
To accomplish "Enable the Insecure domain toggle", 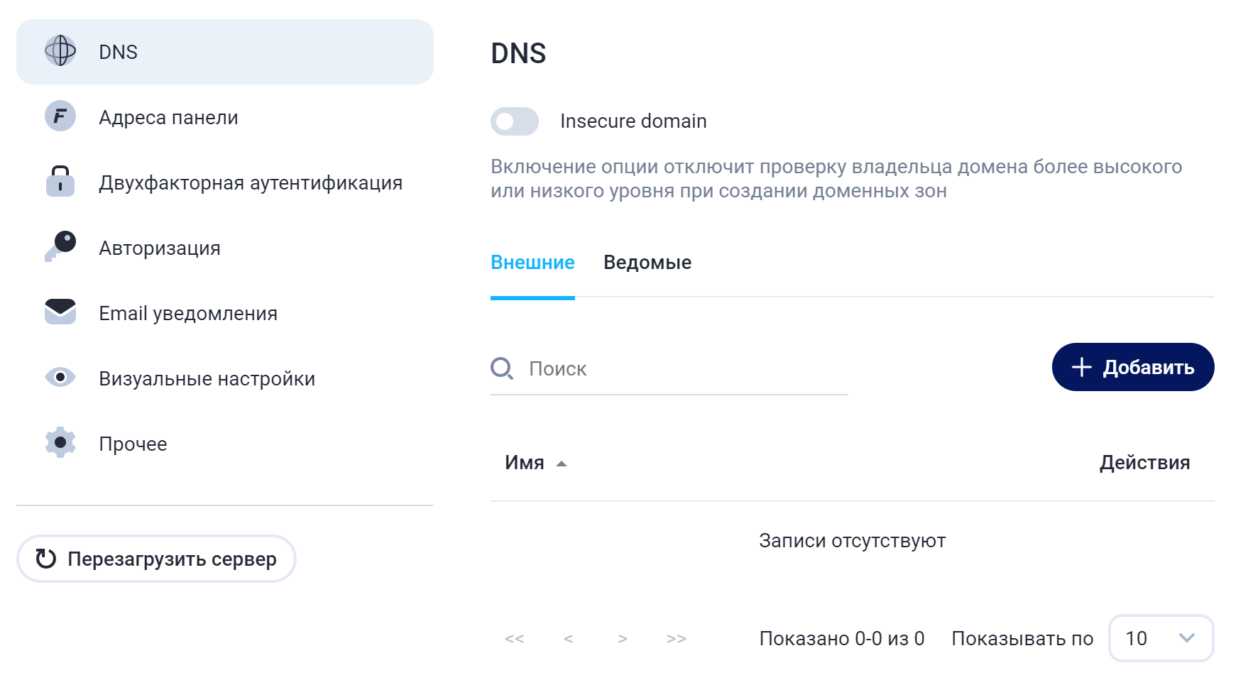I will pos(514,122).
